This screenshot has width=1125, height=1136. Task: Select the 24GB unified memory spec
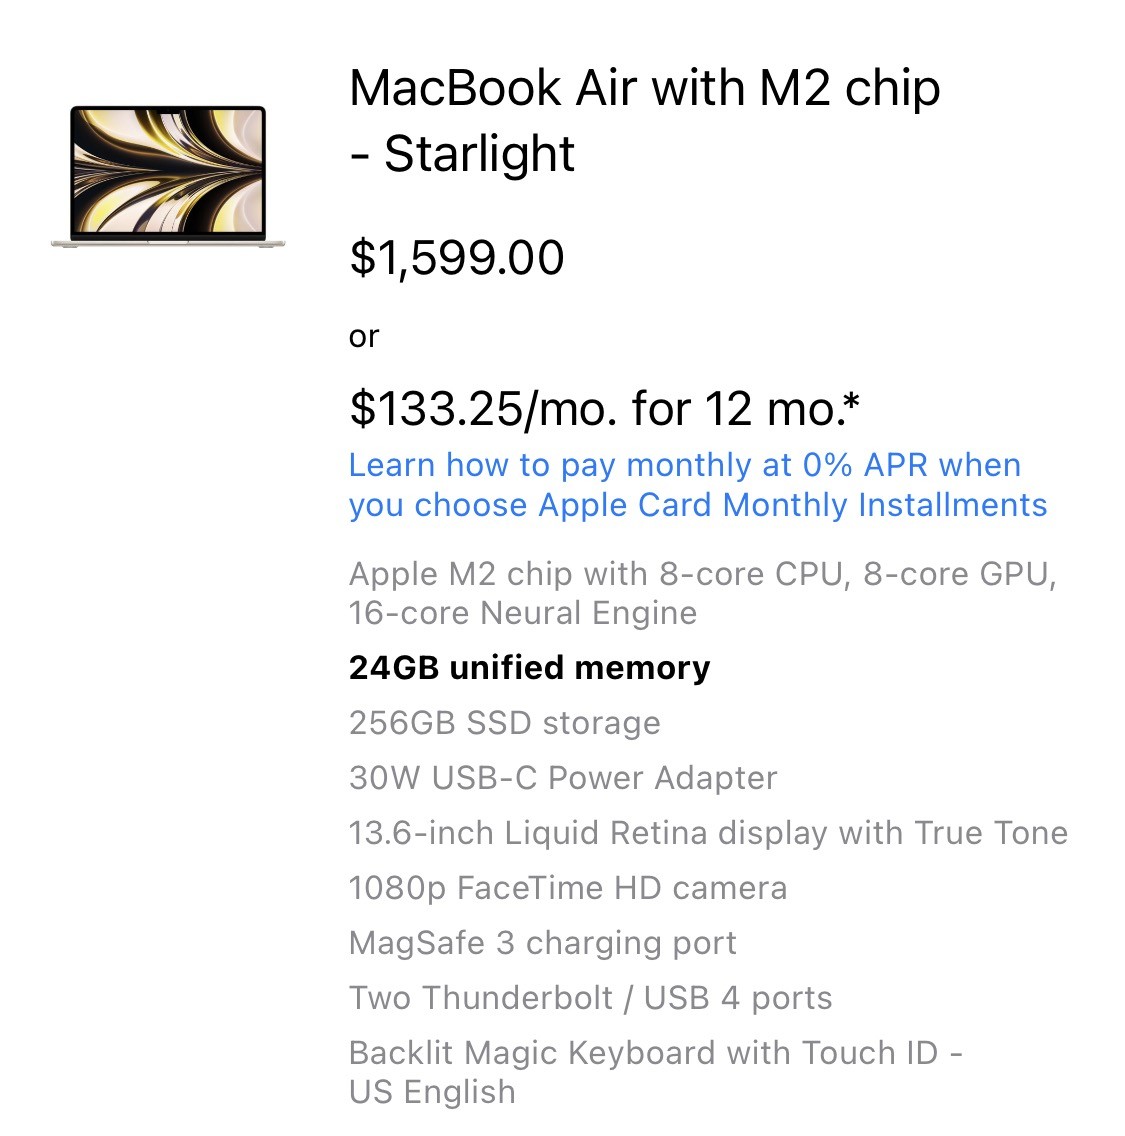529,668
